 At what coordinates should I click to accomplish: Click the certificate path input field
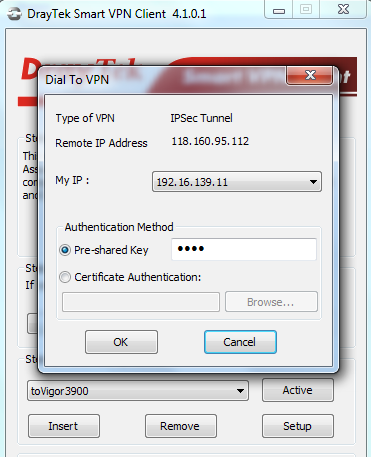(x=141, y=302)
